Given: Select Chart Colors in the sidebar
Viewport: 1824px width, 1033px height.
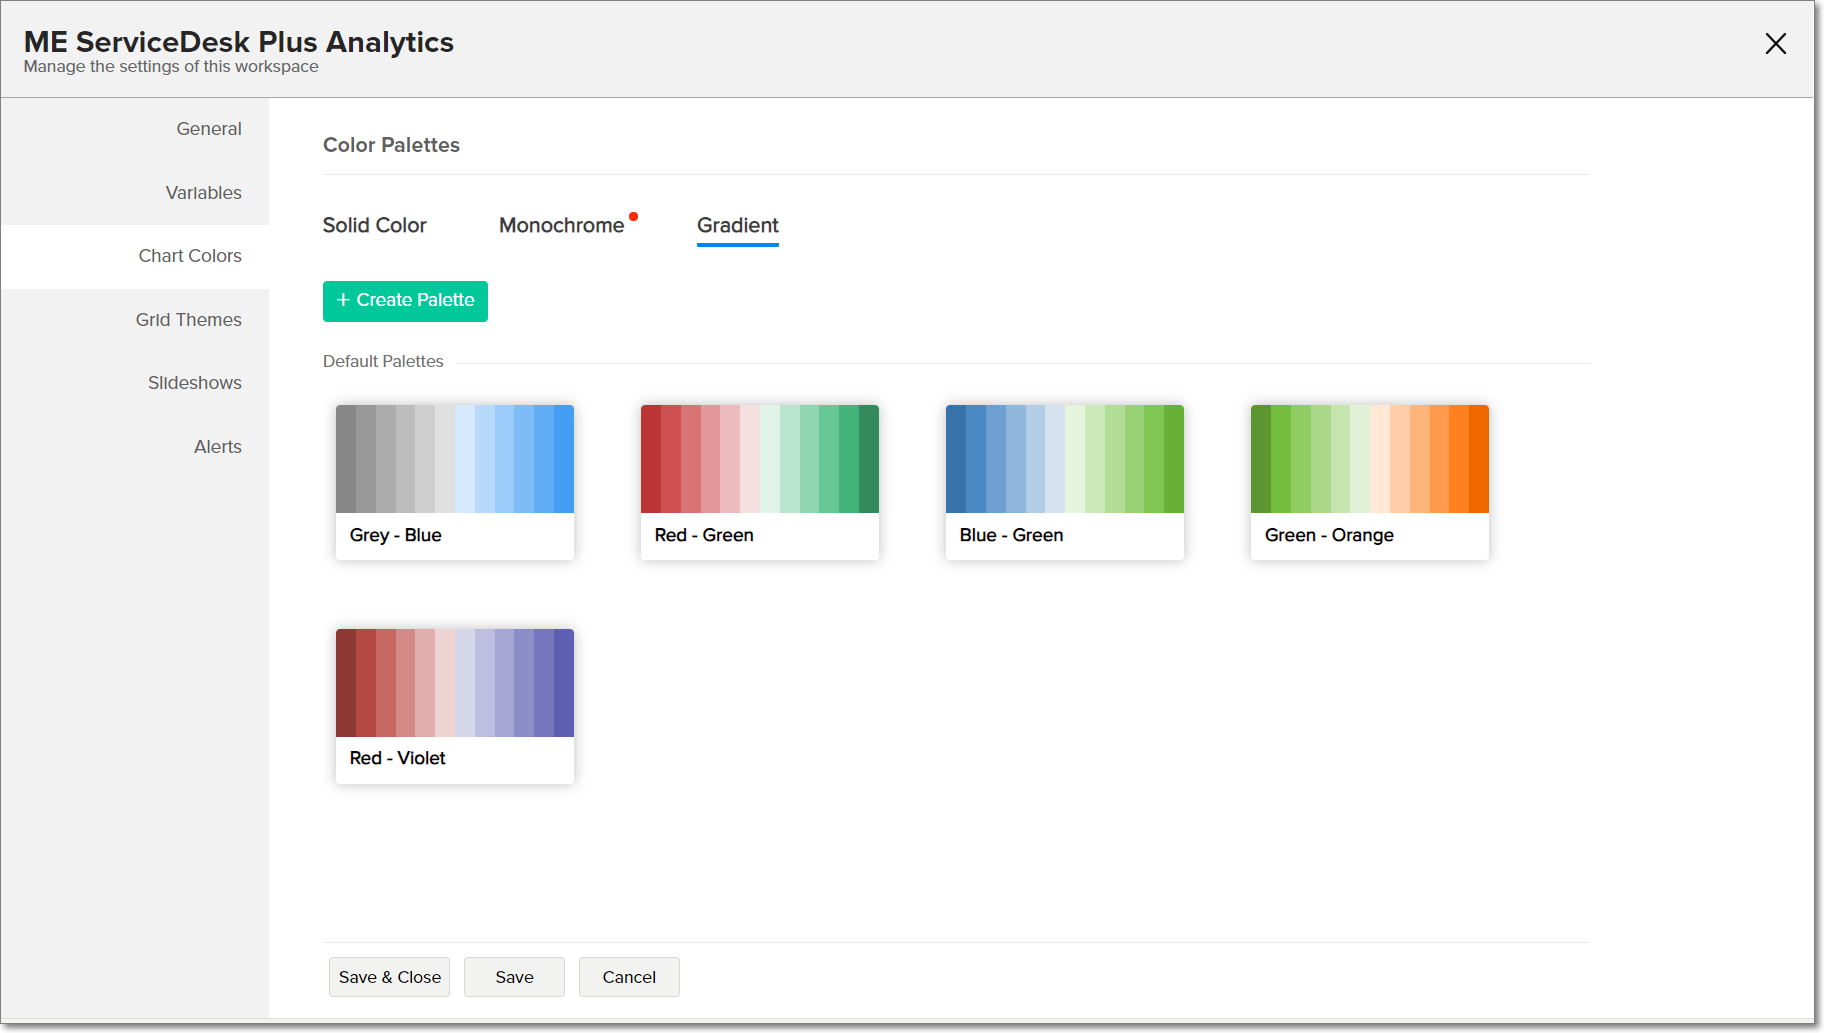Looking at the screenshot, I should [190, 256].
